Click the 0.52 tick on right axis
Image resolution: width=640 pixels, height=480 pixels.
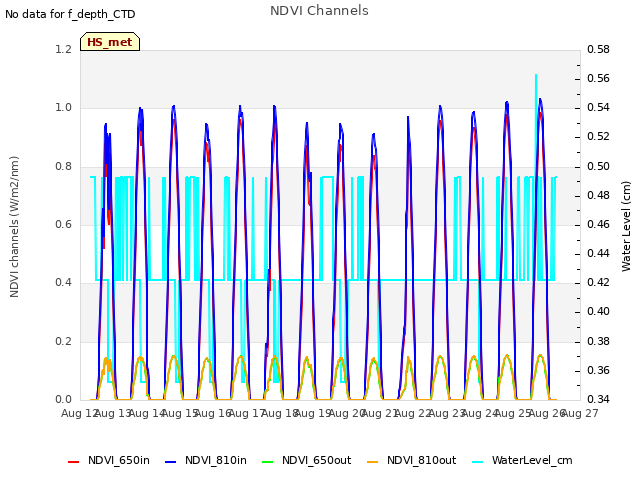598,136
